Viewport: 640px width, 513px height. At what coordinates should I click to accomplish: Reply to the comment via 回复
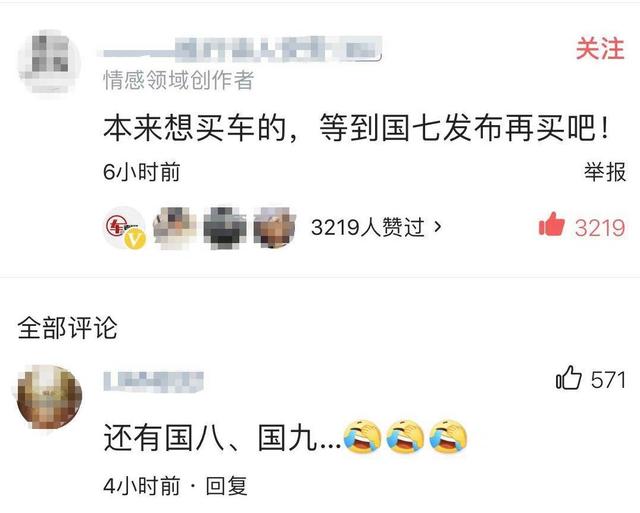pyautogui.click(x=227, y=486)
